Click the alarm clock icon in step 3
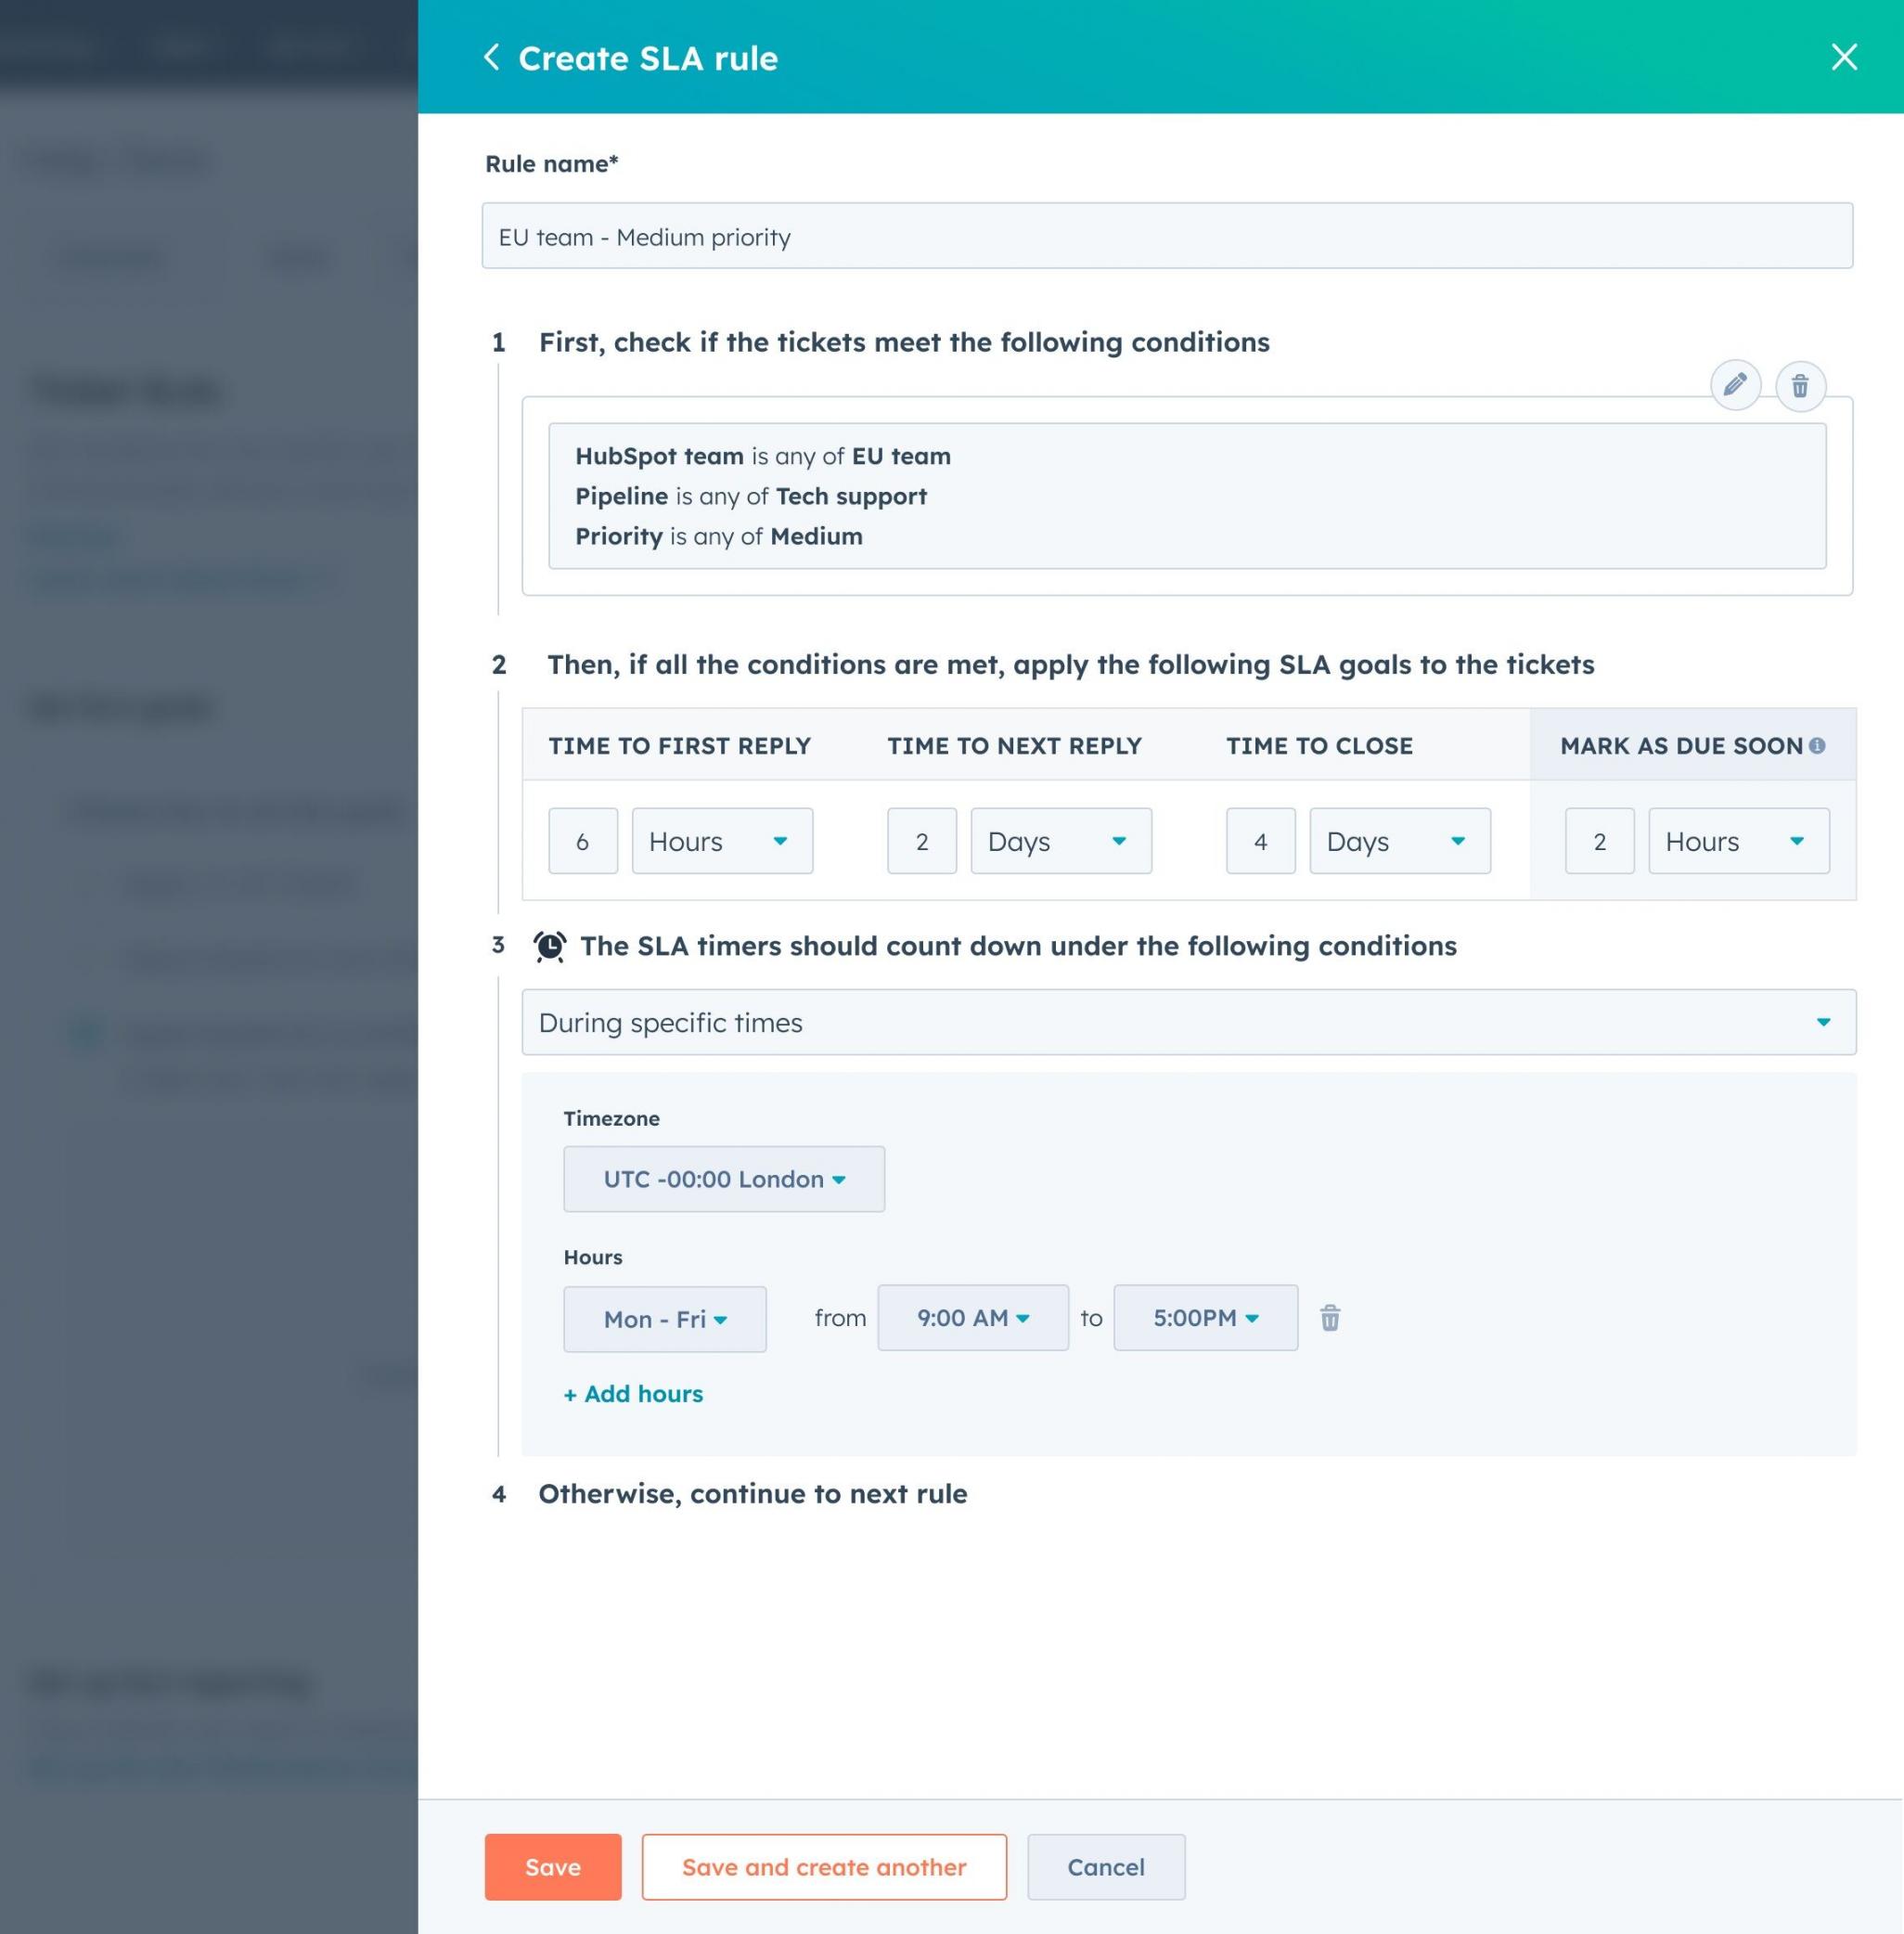This screenshot has width=1904, height=1934. tap(549, 945)
